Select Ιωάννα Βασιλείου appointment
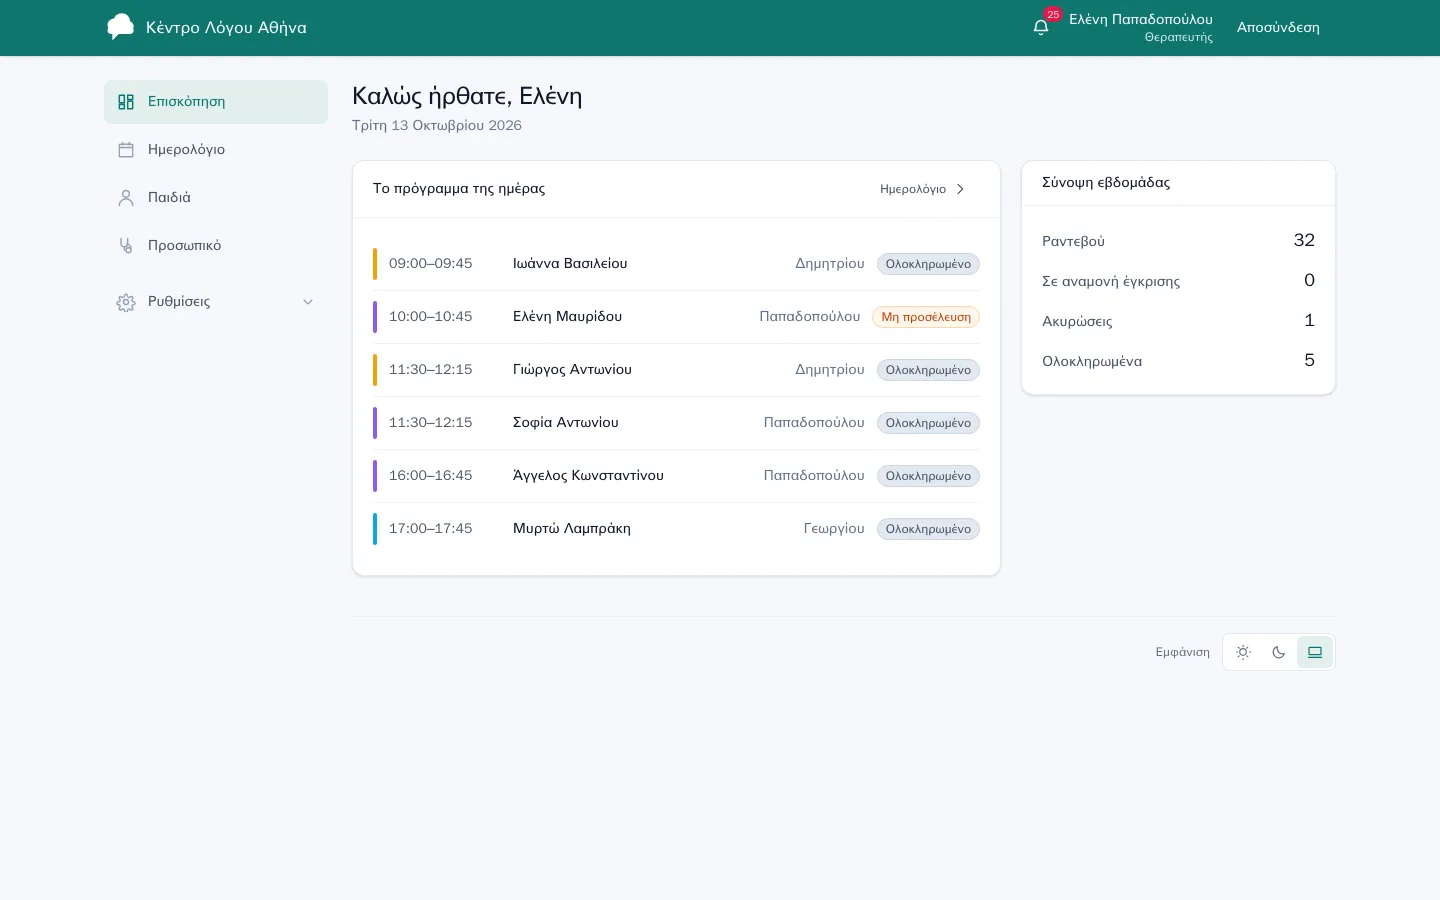1440x900 pixels. pos(676,264)
